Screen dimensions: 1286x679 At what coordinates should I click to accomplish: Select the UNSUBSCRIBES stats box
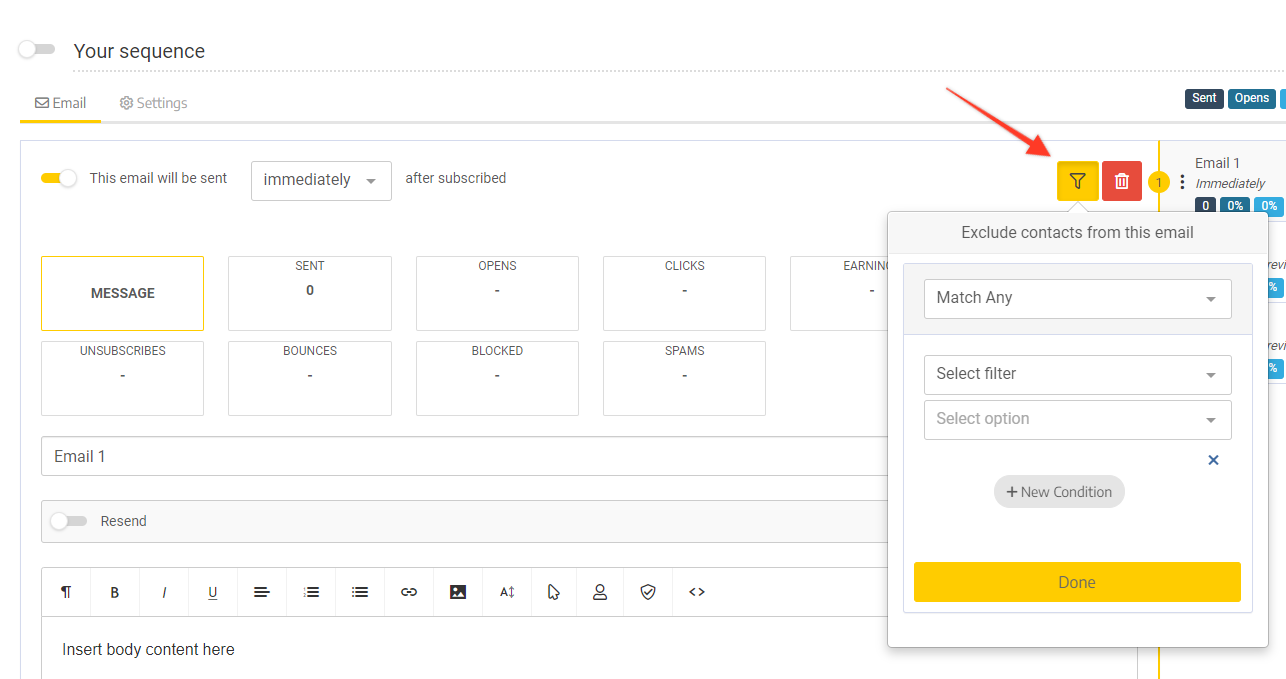(x=122, y=378)
